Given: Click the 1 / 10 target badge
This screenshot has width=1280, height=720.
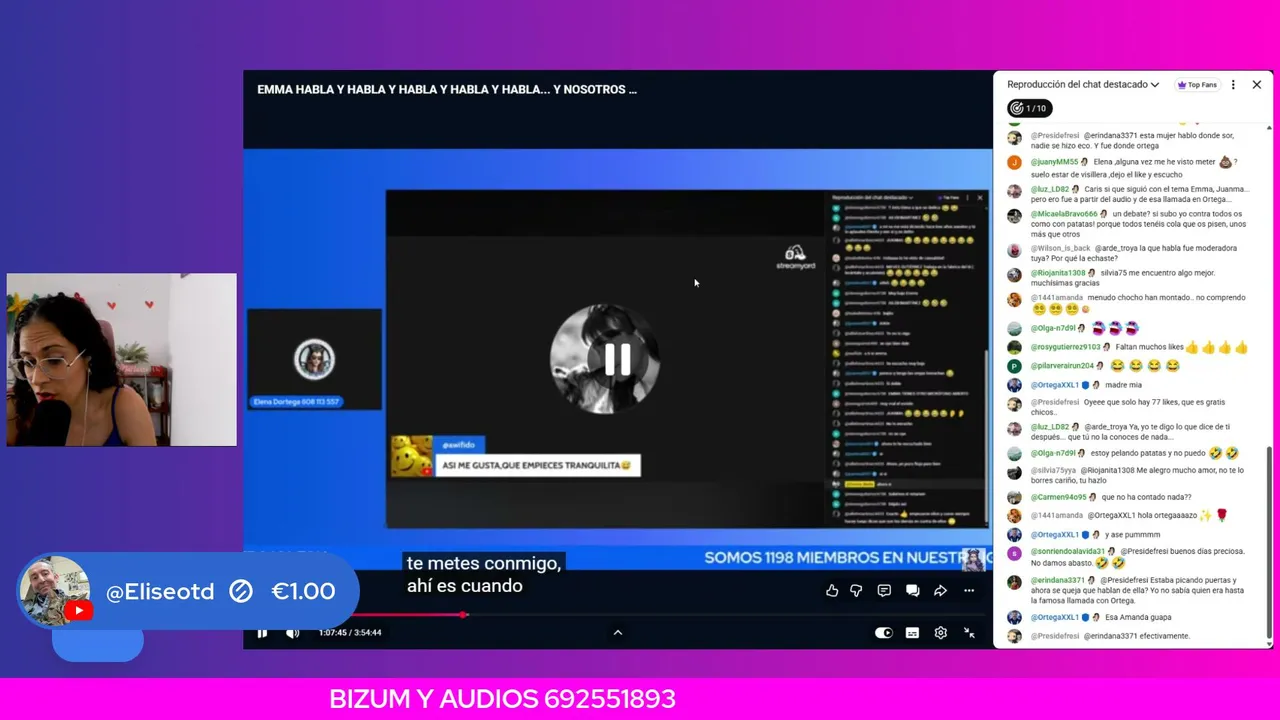Looking at the screenshot, I should click(x=1029, y=108).
